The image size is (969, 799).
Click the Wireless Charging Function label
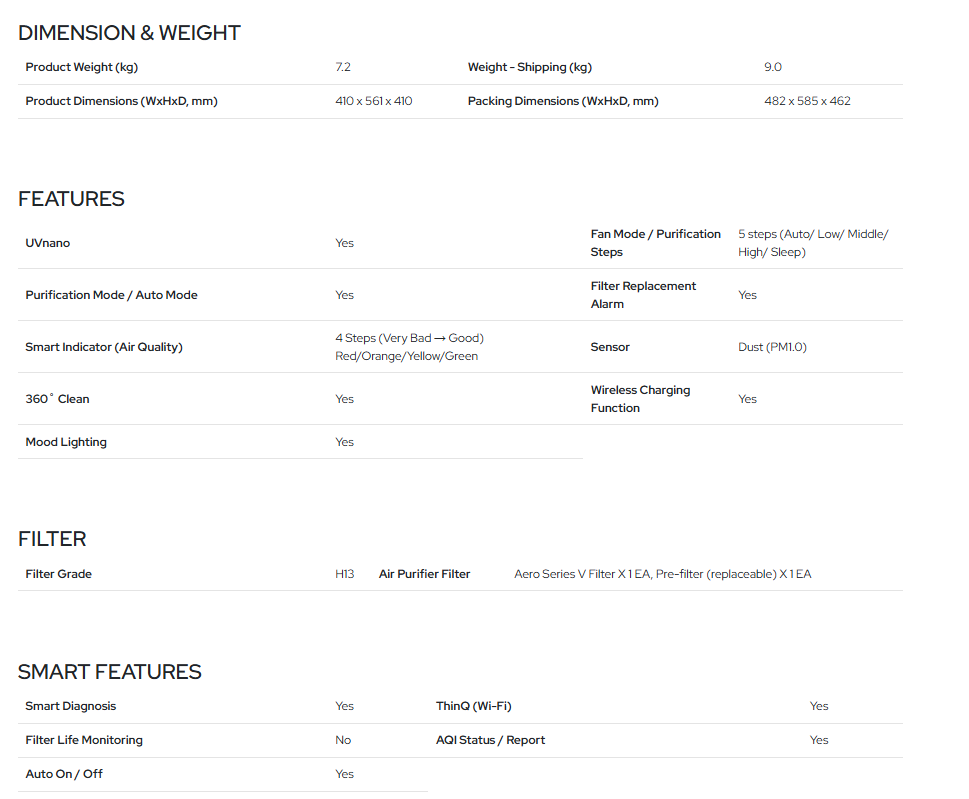(640, 399)
